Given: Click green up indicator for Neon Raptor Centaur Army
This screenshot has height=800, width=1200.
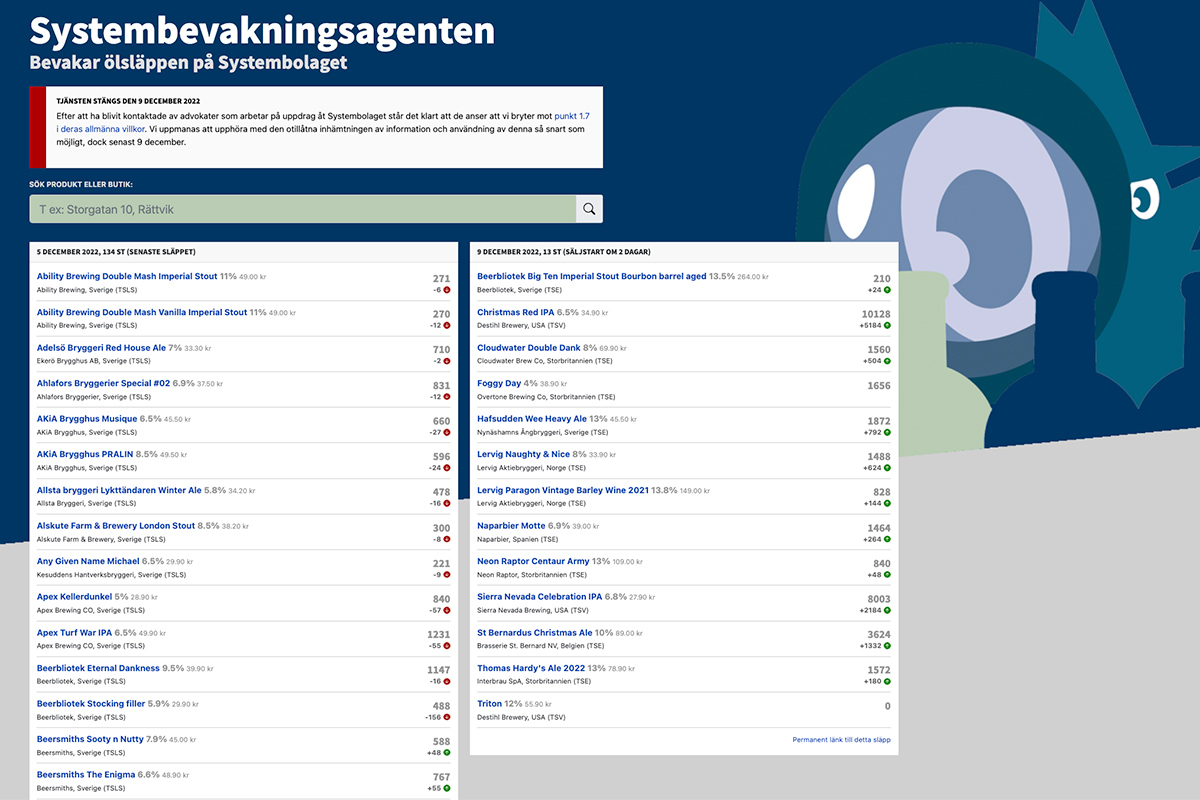Looking at the screenshot, I should [887, 575].
